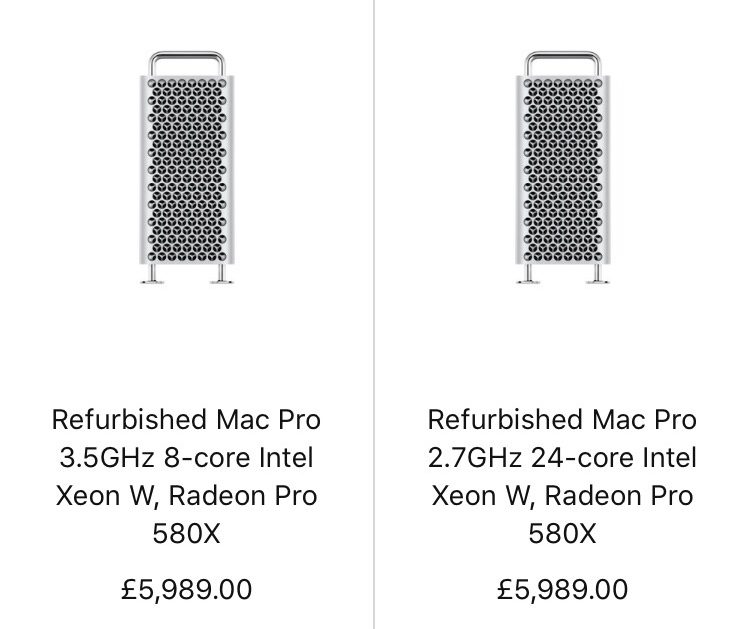Click the £5,989.00 price of the 8-core model

tap(187, 590)
